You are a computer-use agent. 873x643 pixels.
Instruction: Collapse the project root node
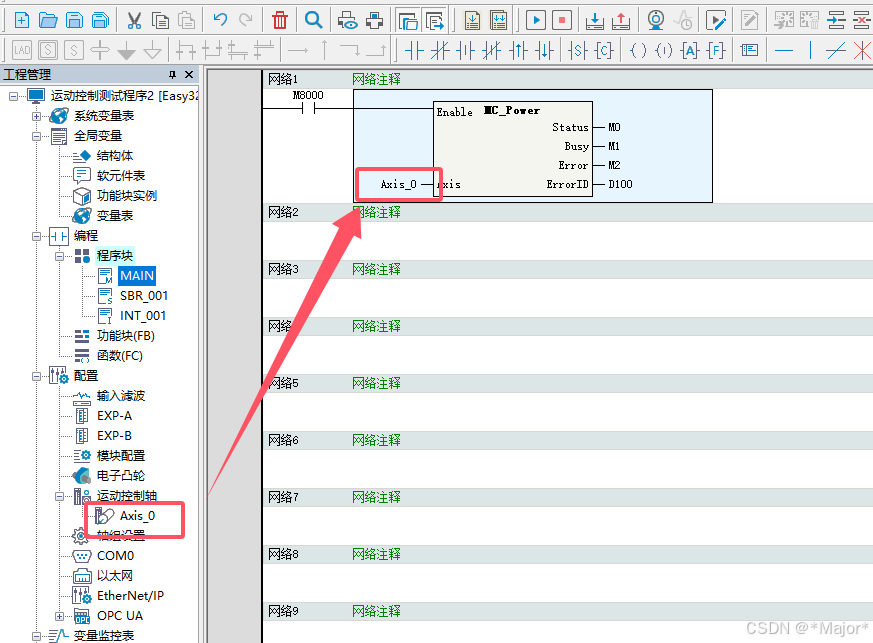tap(13, 96)
